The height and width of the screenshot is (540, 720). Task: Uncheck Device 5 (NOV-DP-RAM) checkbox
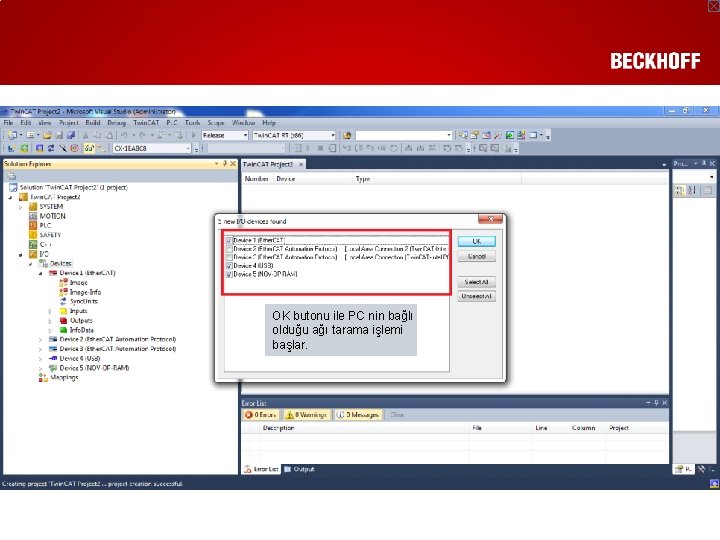coord(229,274)
